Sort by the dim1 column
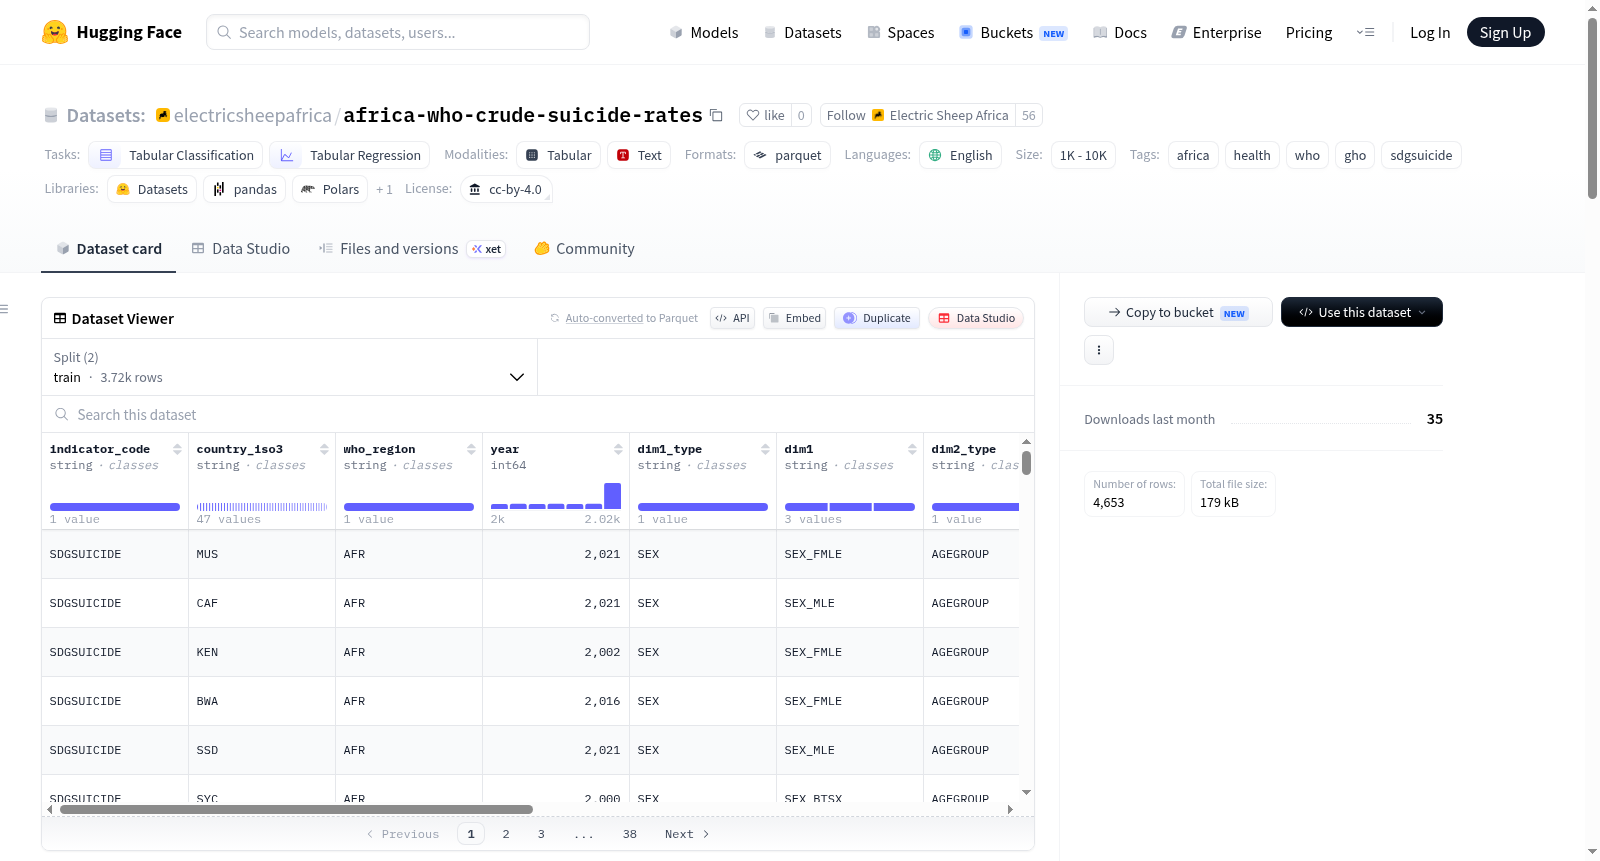This screenshot has height=861, width=1600. (x=912, y=449)
